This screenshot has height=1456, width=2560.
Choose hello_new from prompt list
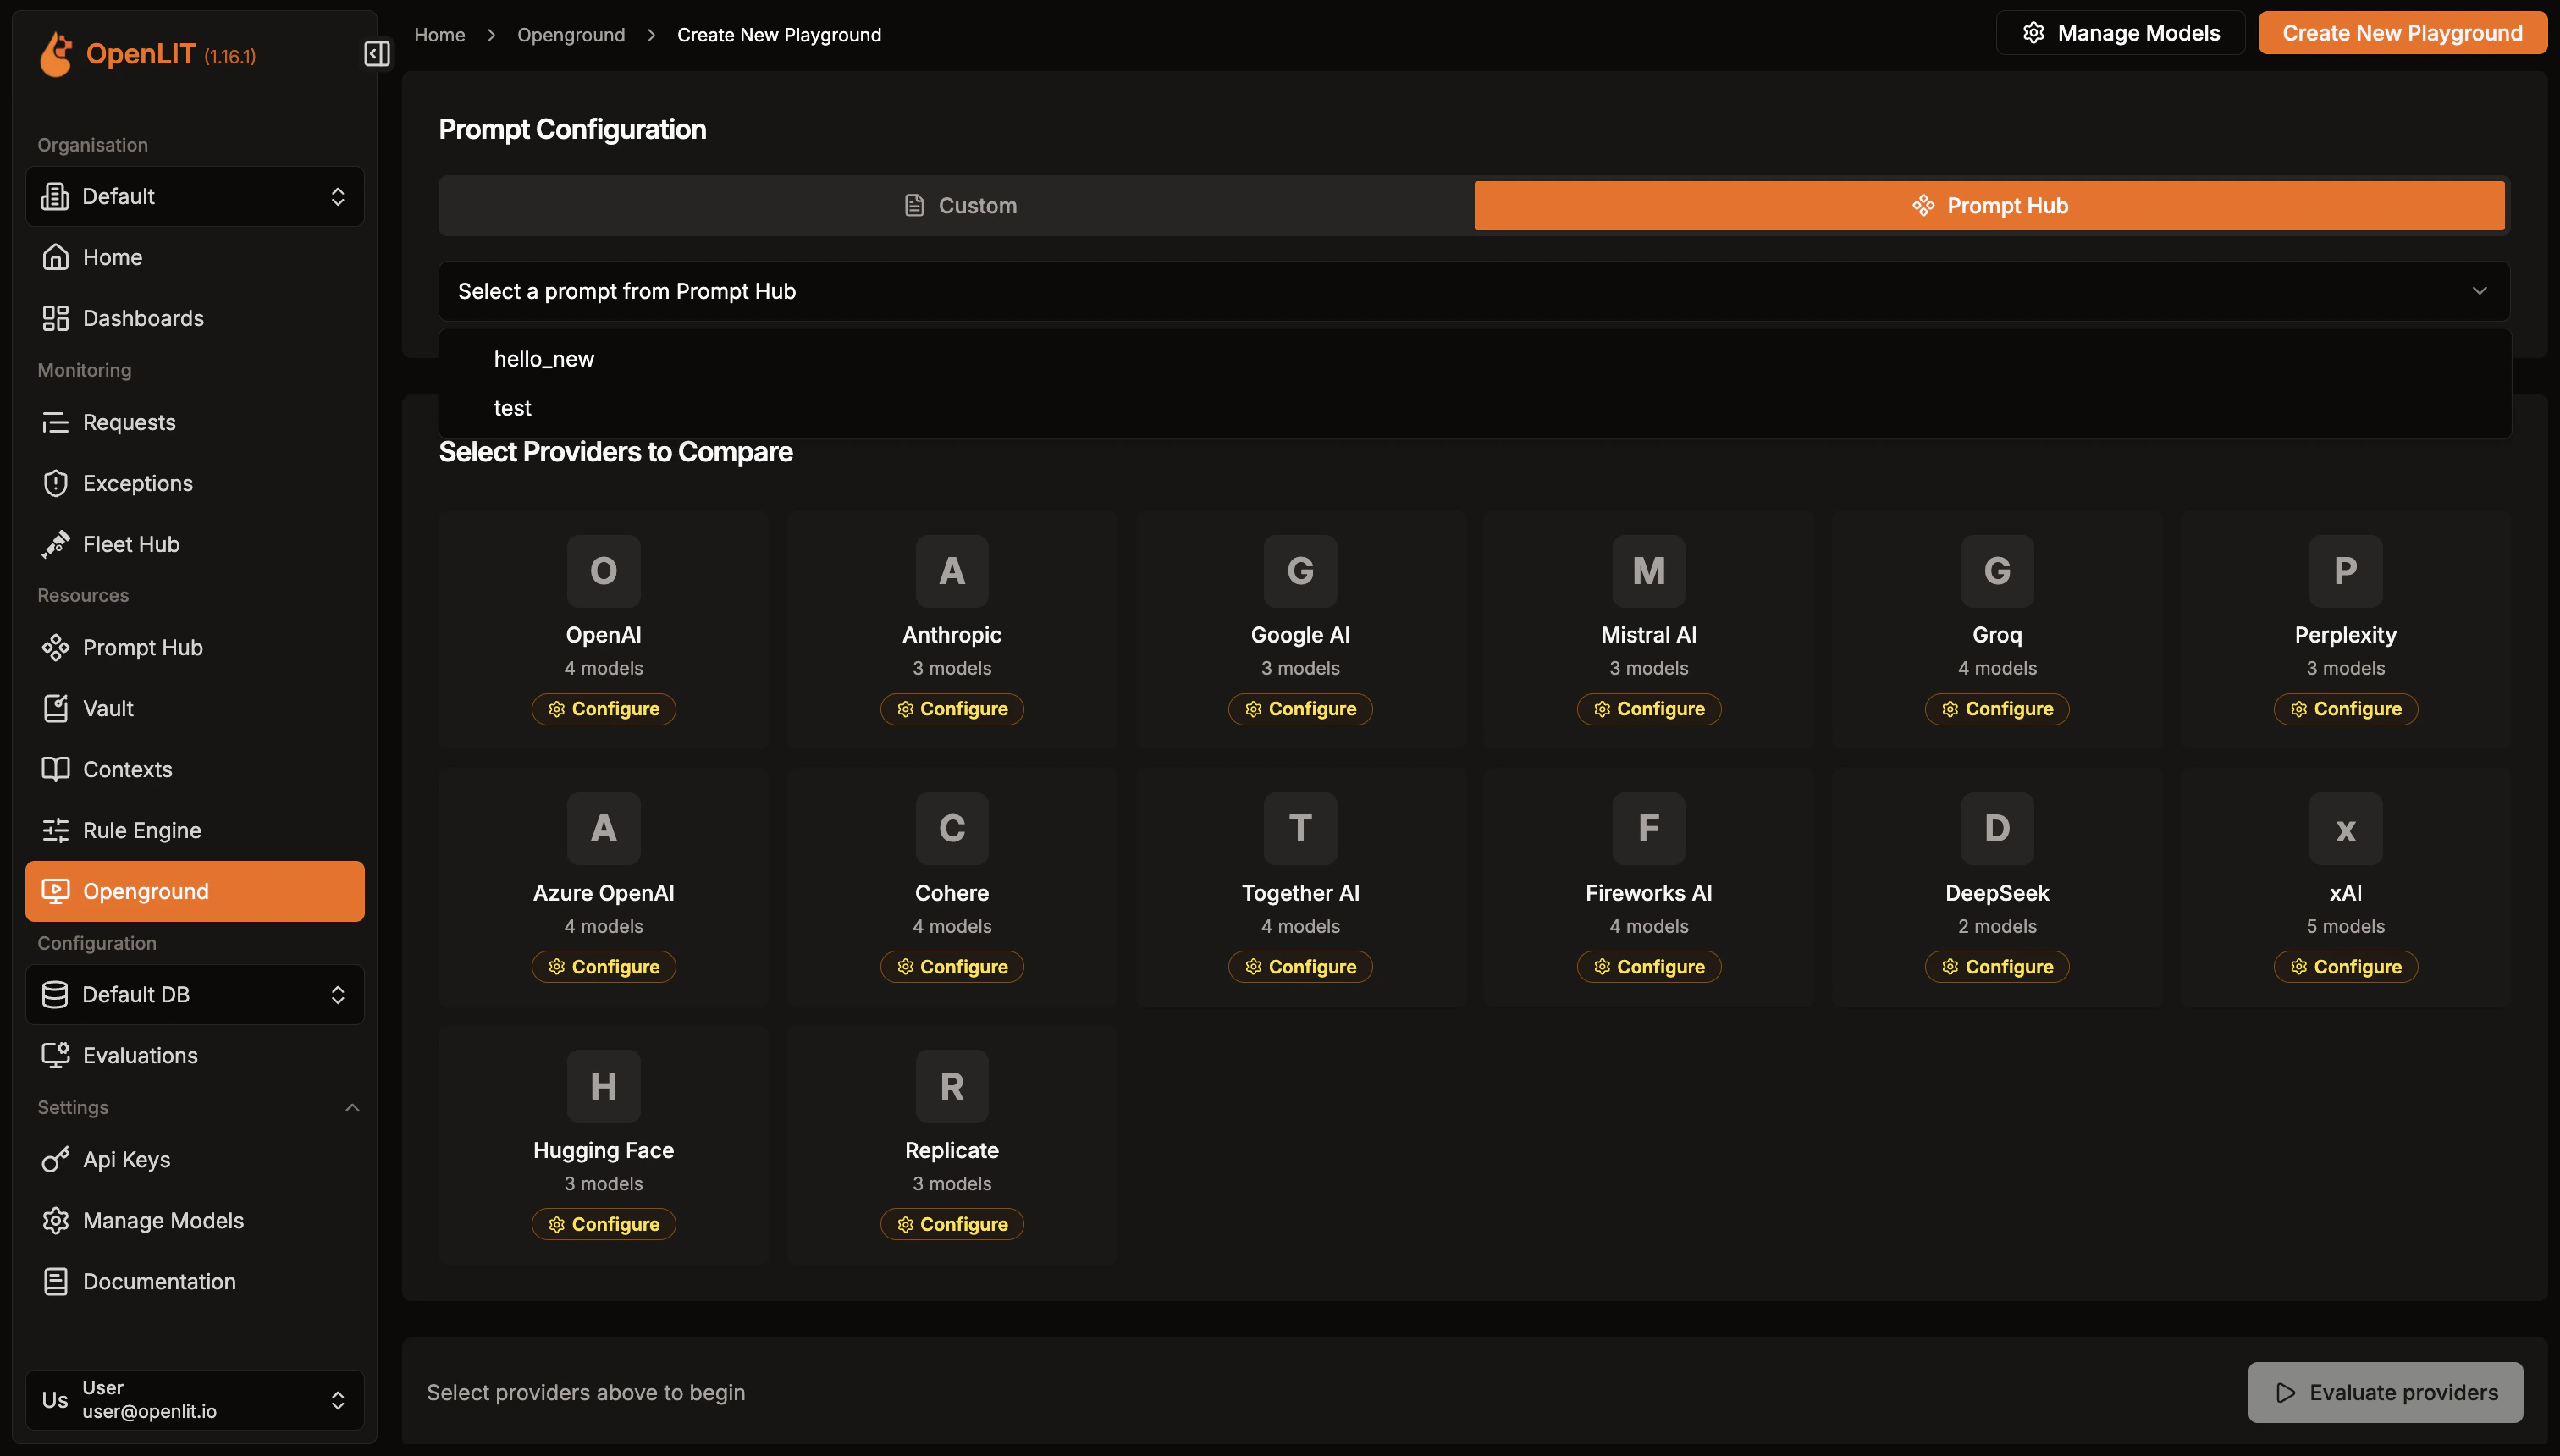(x=543, y=359)
